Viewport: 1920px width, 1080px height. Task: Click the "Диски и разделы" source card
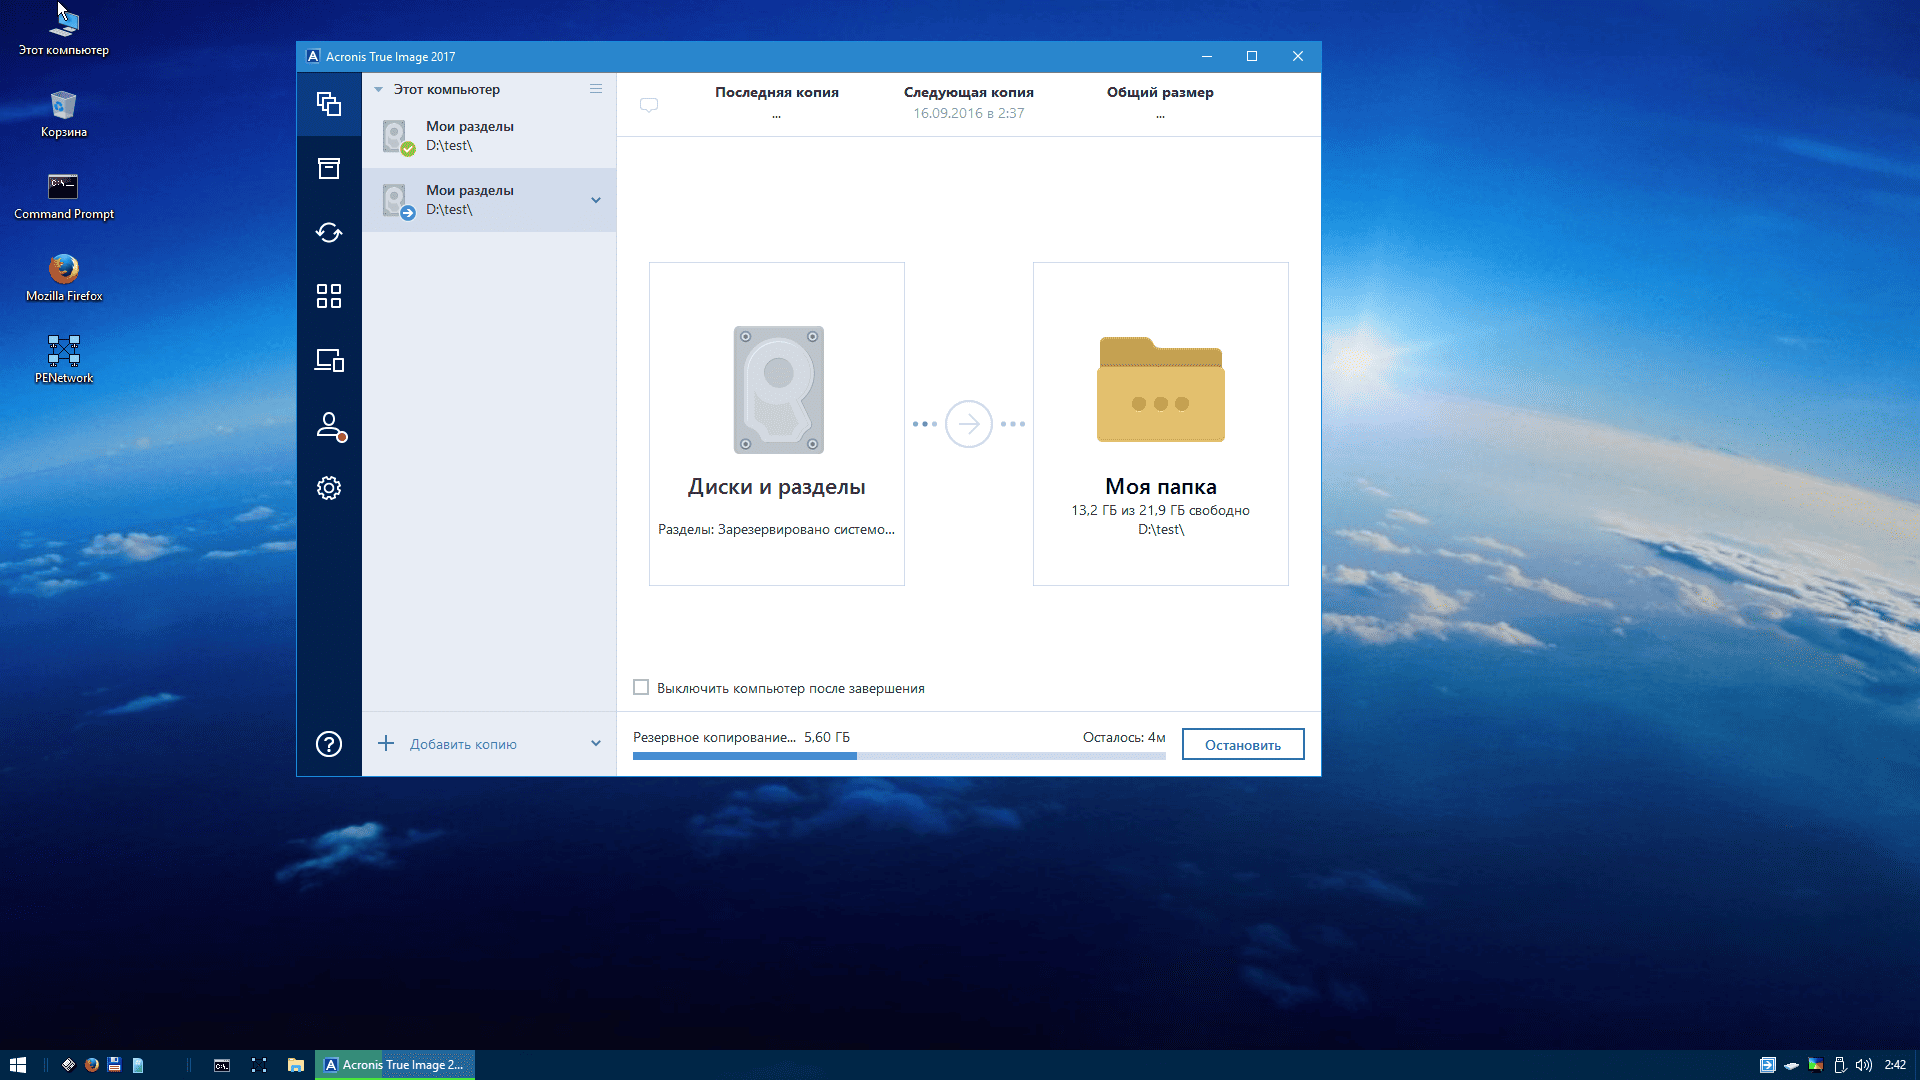[777, 424]
